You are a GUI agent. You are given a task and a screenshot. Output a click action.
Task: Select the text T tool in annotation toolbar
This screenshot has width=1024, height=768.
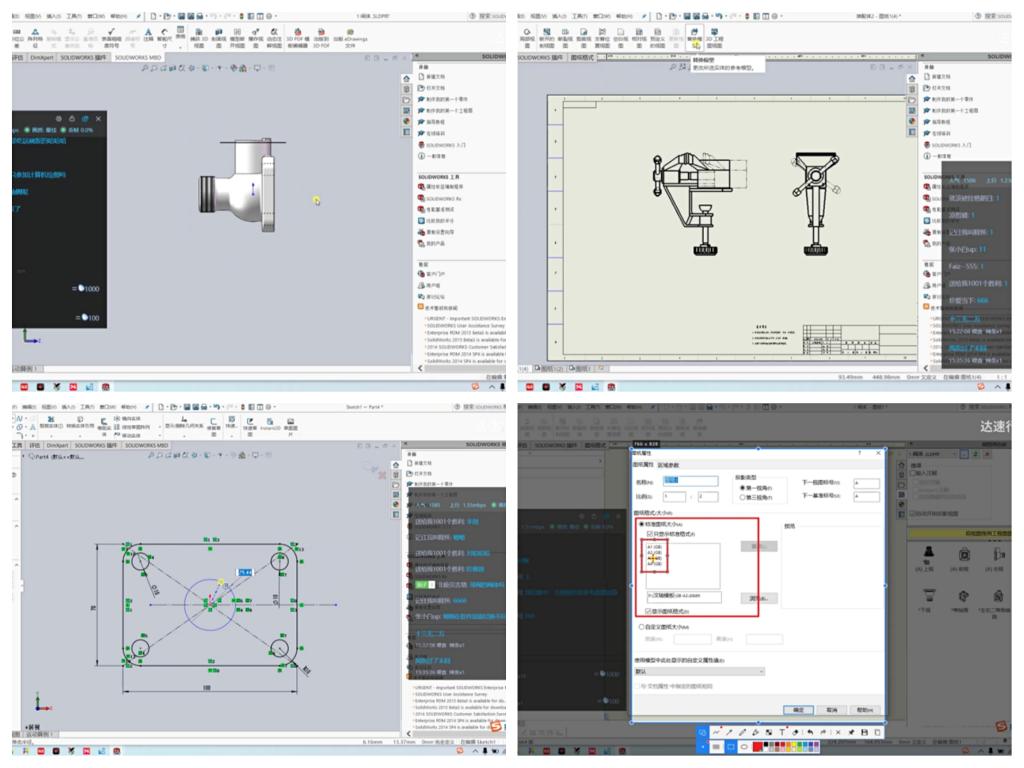click(x=781, y=732)
